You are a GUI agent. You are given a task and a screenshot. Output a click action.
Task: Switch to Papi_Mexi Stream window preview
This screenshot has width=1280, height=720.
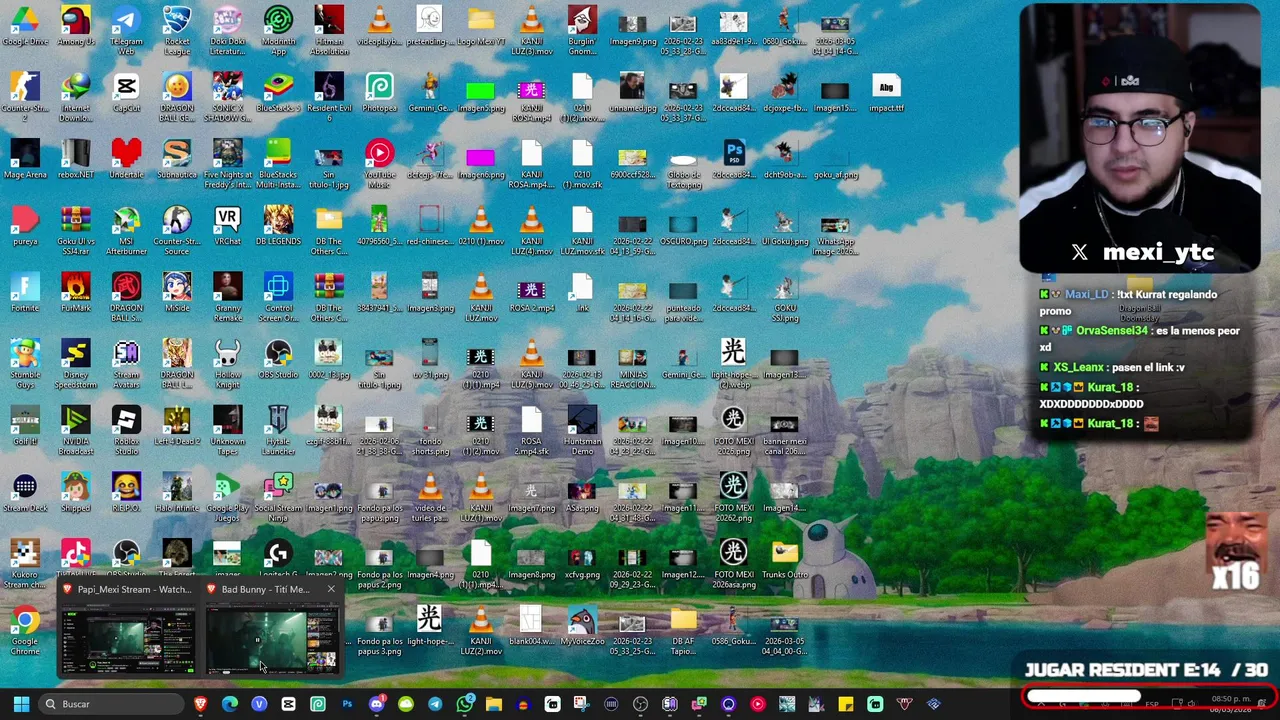[127, 629]
